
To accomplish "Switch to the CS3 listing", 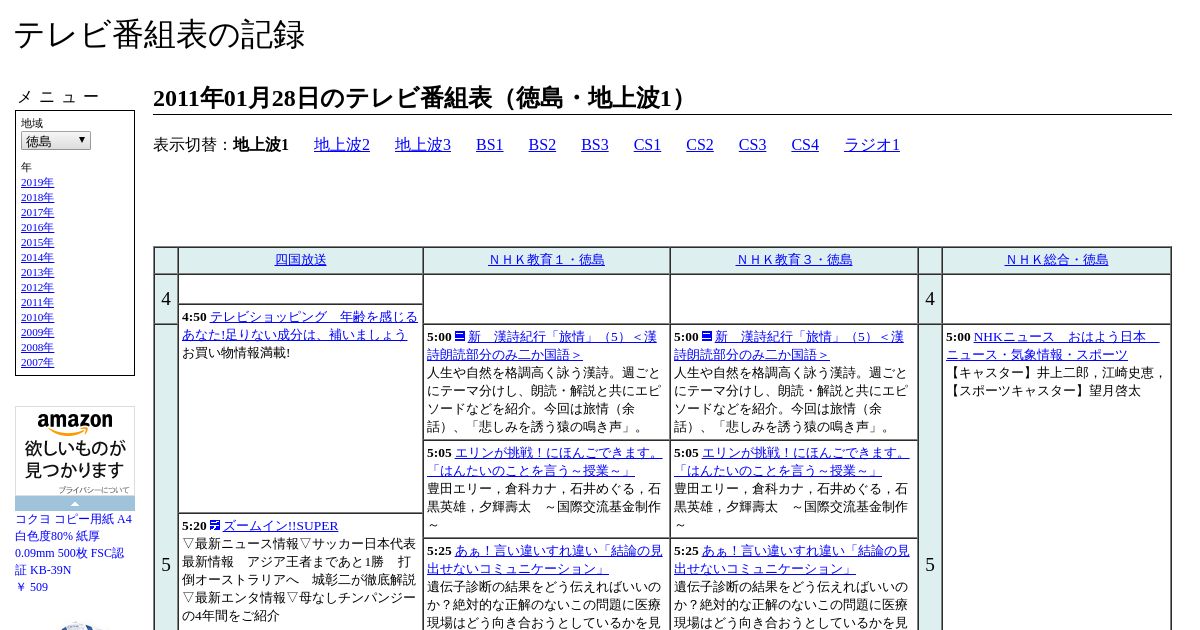I will pyautogui.click(x=753, y=145).
